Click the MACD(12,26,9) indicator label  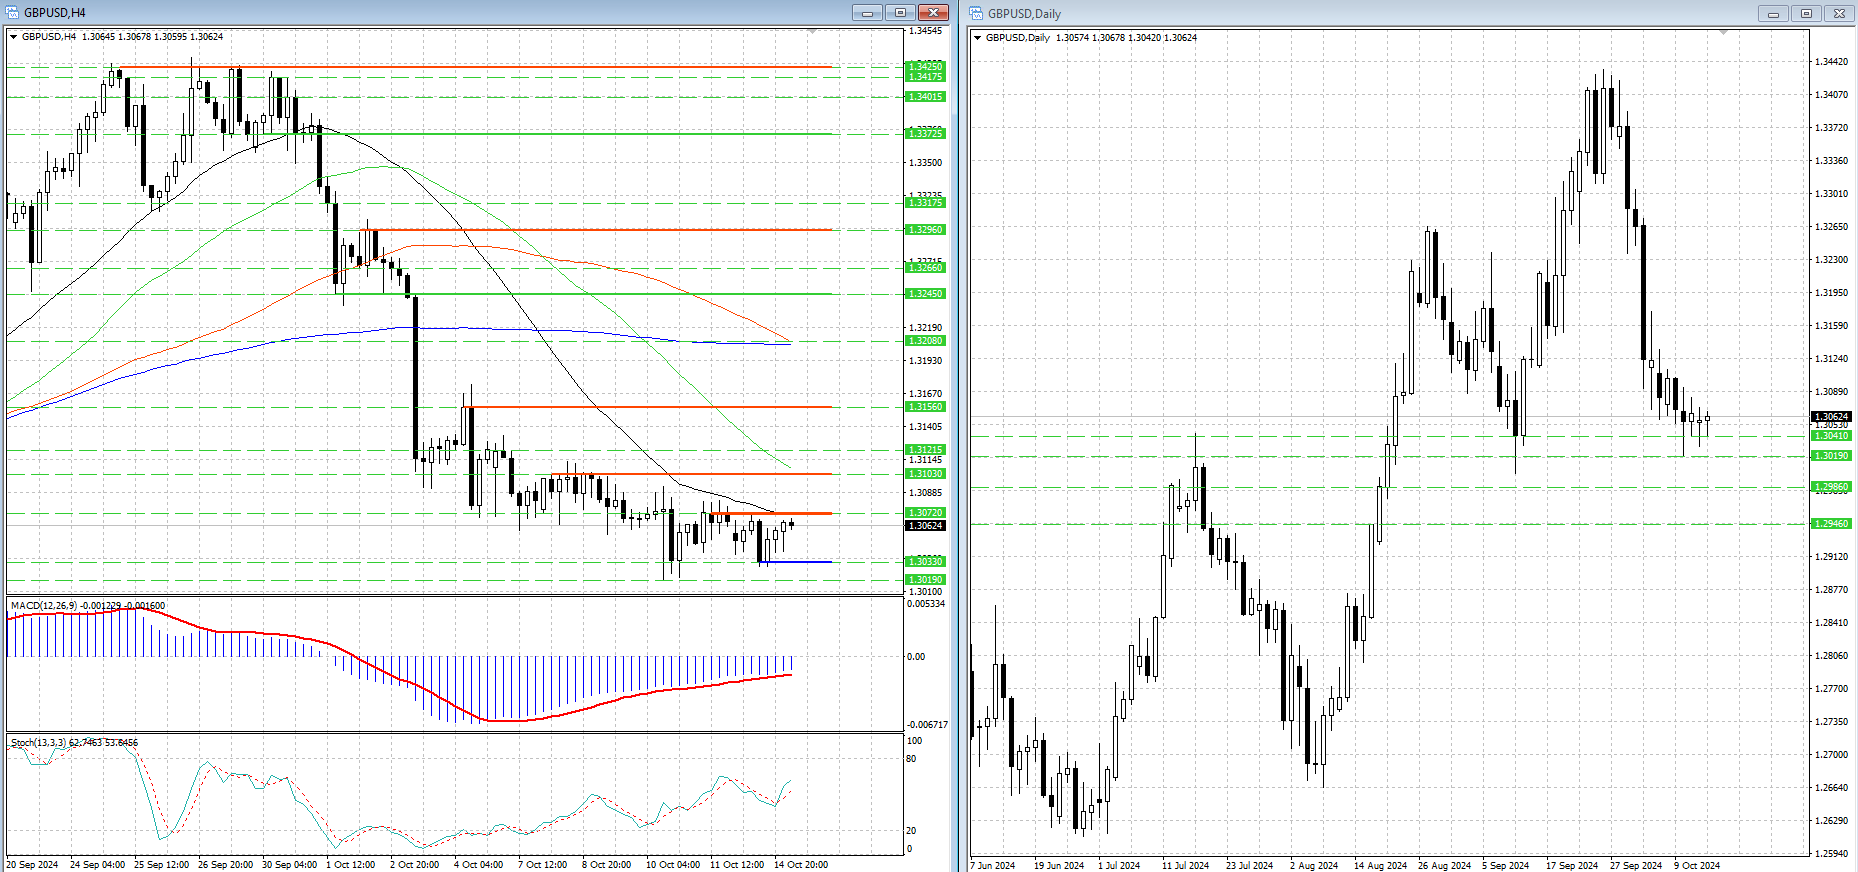click(x=88, y=606)
